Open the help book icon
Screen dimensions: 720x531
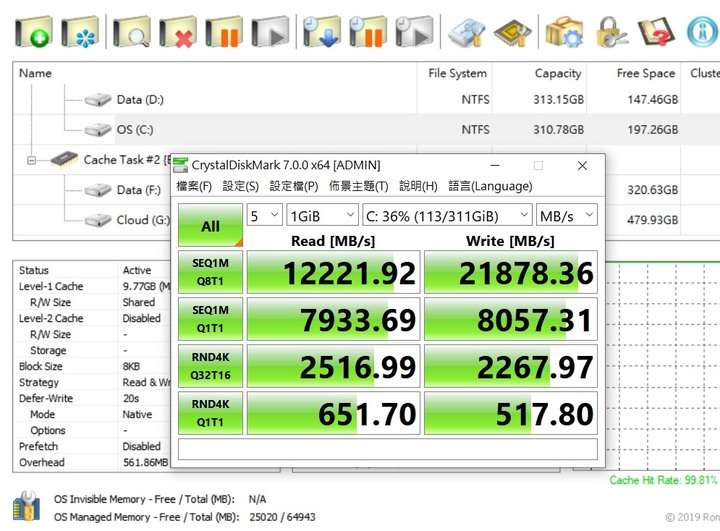657,31
